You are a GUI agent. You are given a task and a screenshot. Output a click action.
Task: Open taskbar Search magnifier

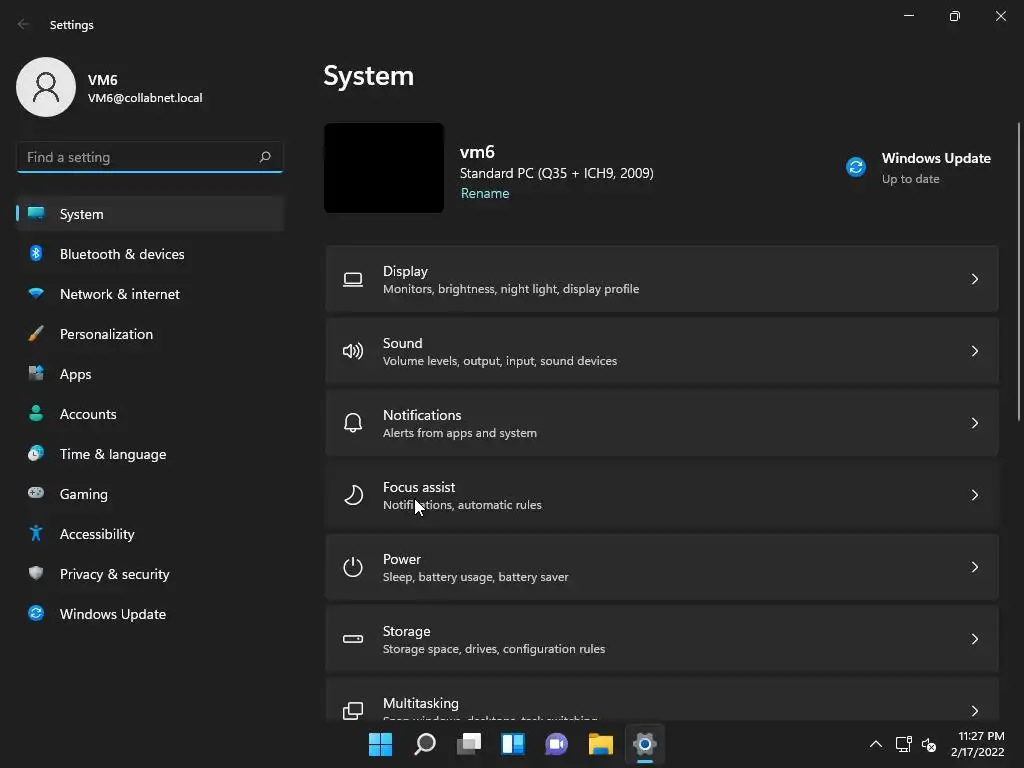tap(424, 744)
